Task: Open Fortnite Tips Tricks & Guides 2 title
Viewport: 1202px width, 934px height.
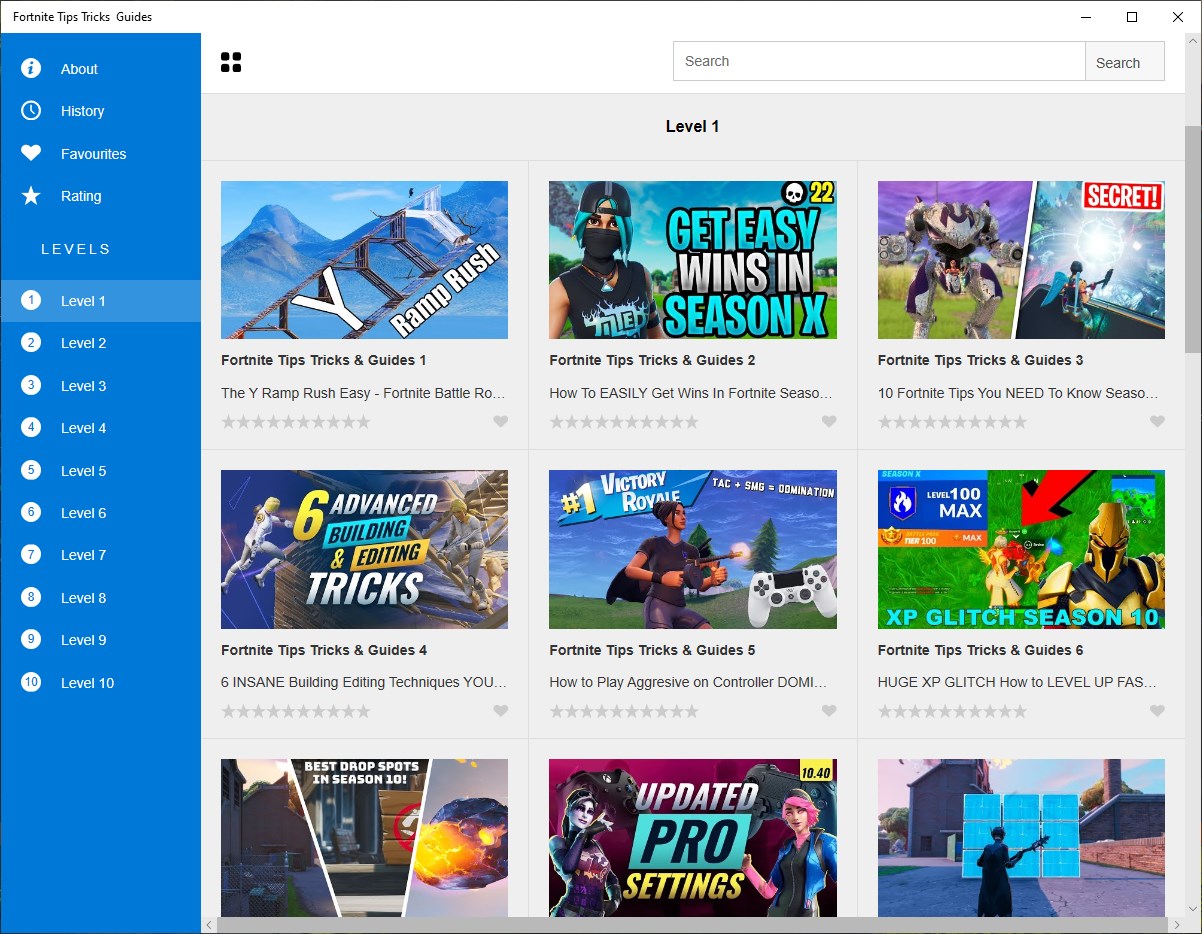Action: pos(652,360)
